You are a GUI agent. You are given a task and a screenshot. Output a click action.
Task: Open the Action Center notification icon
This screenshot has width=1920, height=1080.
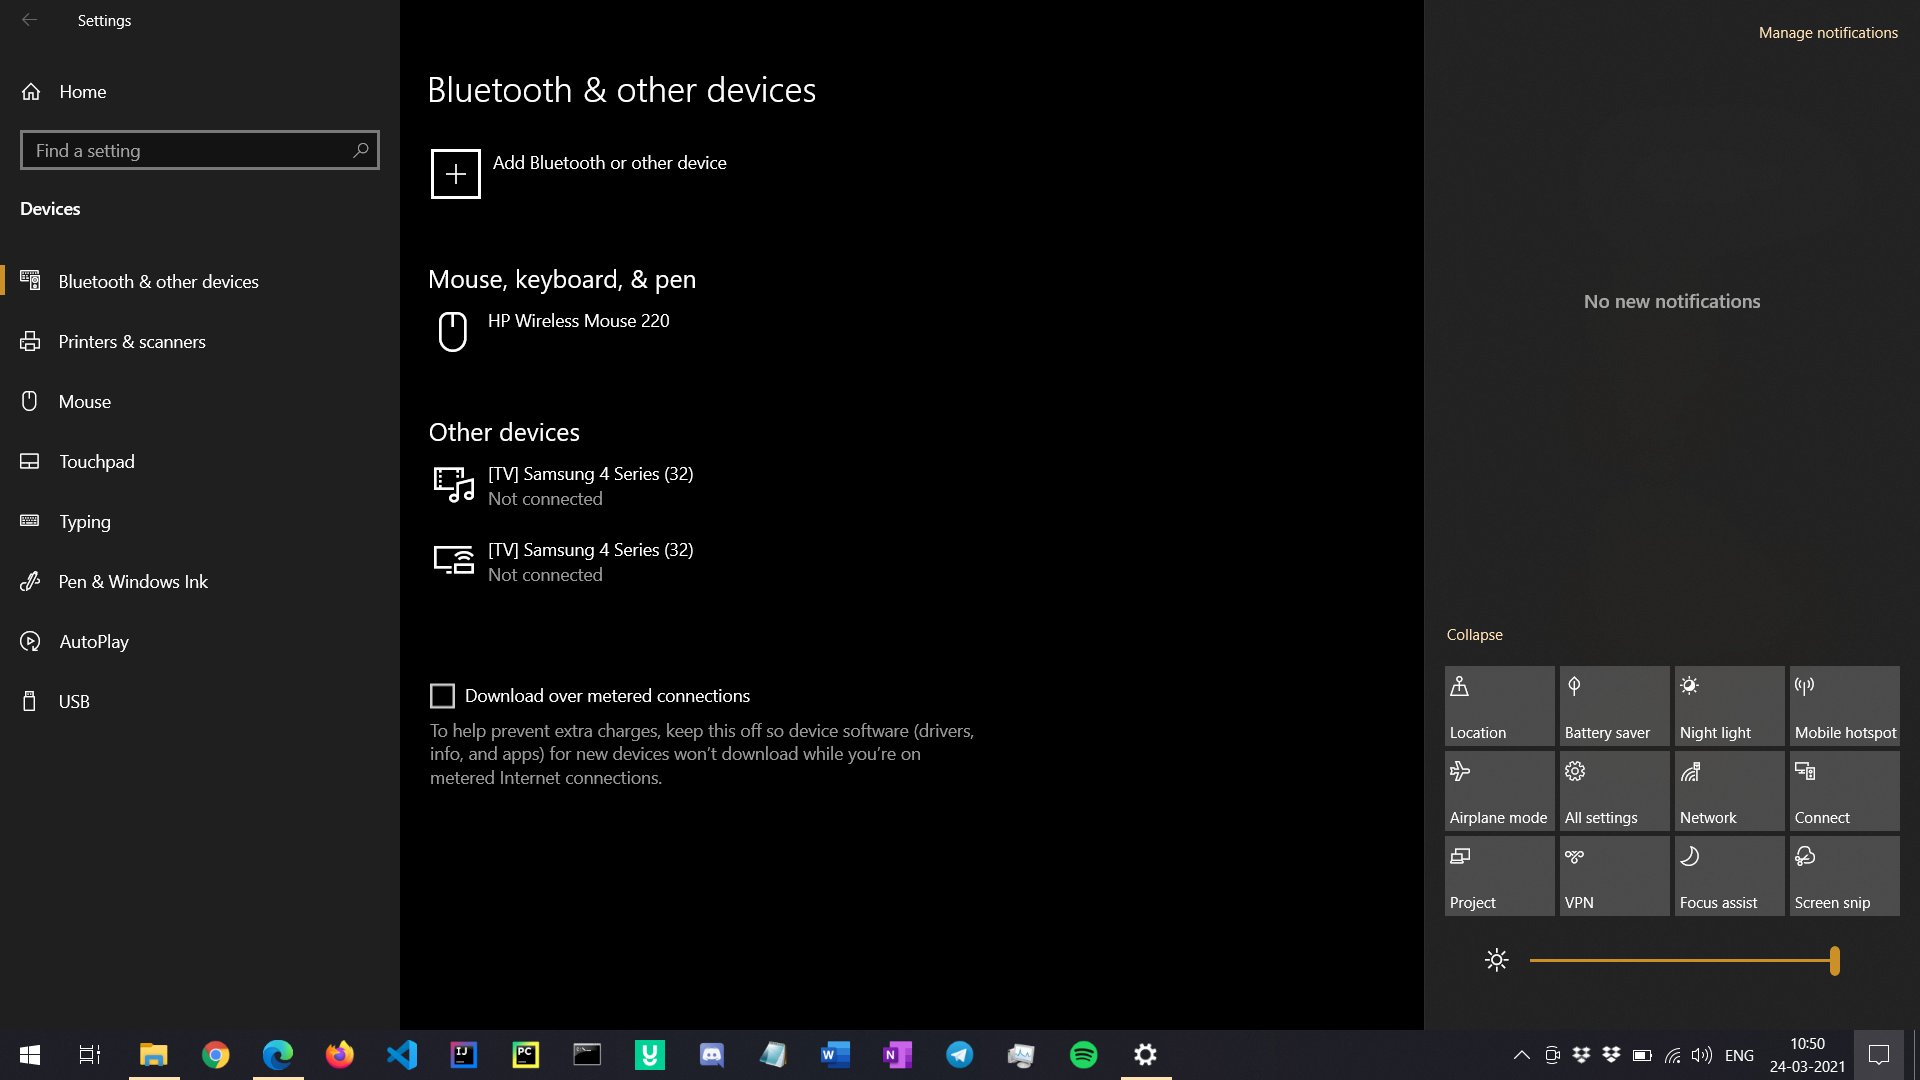coord(1879,1054)
